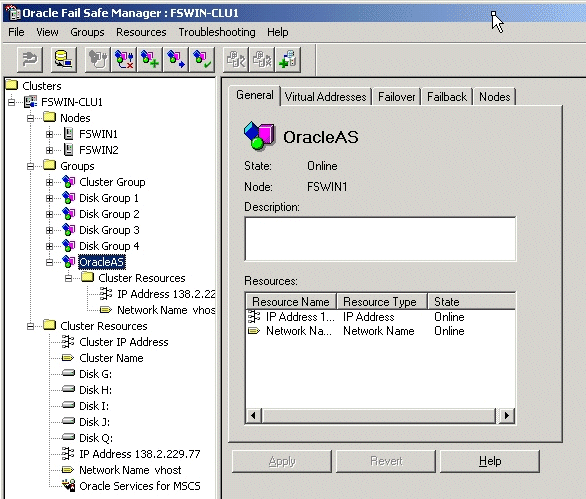Switch to the Nodes tab
This screenshot has height=499, width=586.
494,97
